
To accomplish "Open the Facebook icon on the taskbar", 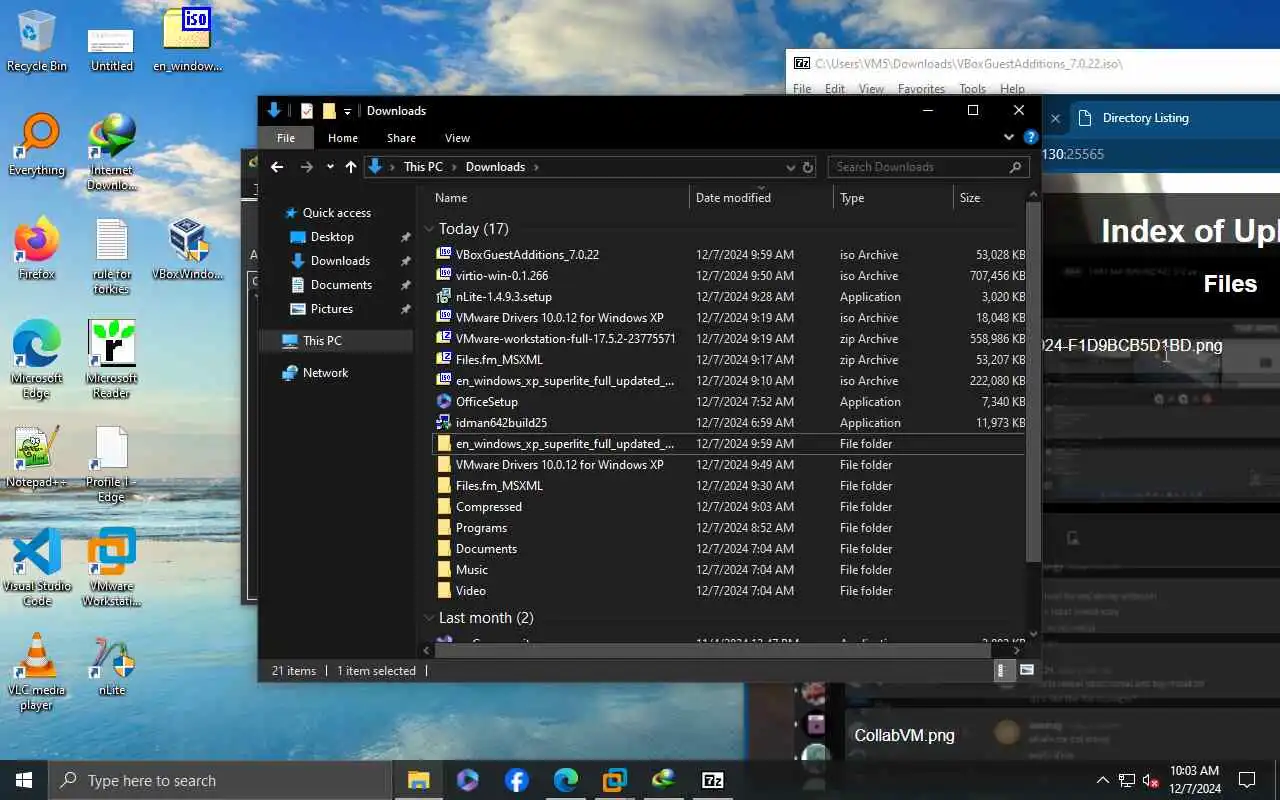I will click(x=516, y=780).
